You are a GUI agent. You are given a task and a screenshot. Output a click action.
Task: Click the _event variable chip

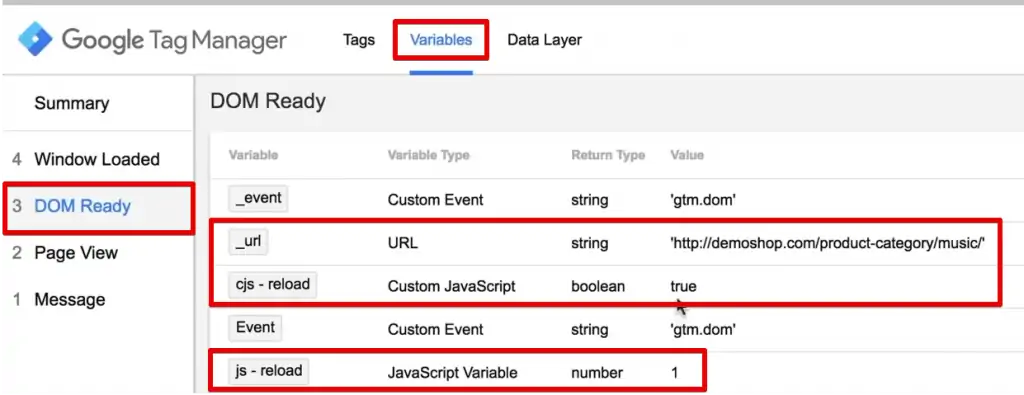click(257, 198)
